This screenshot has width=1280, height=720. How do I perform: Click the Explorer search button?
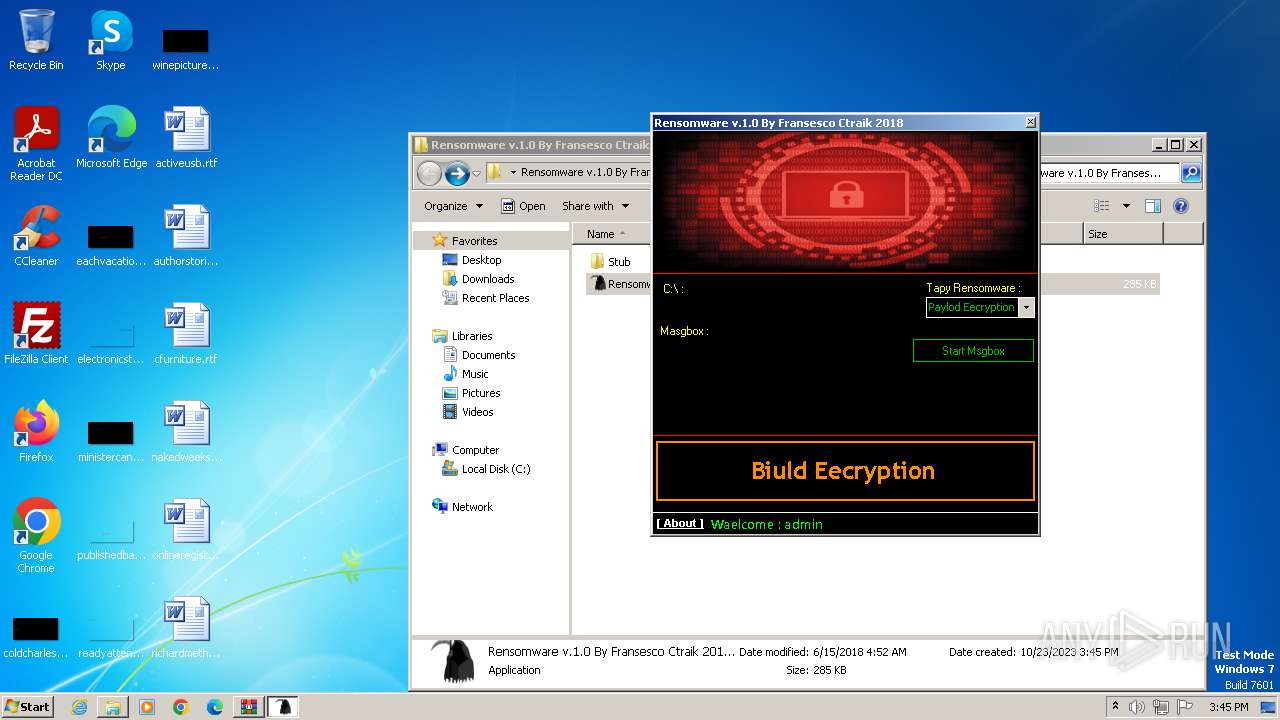click(x=1191, y=173)
